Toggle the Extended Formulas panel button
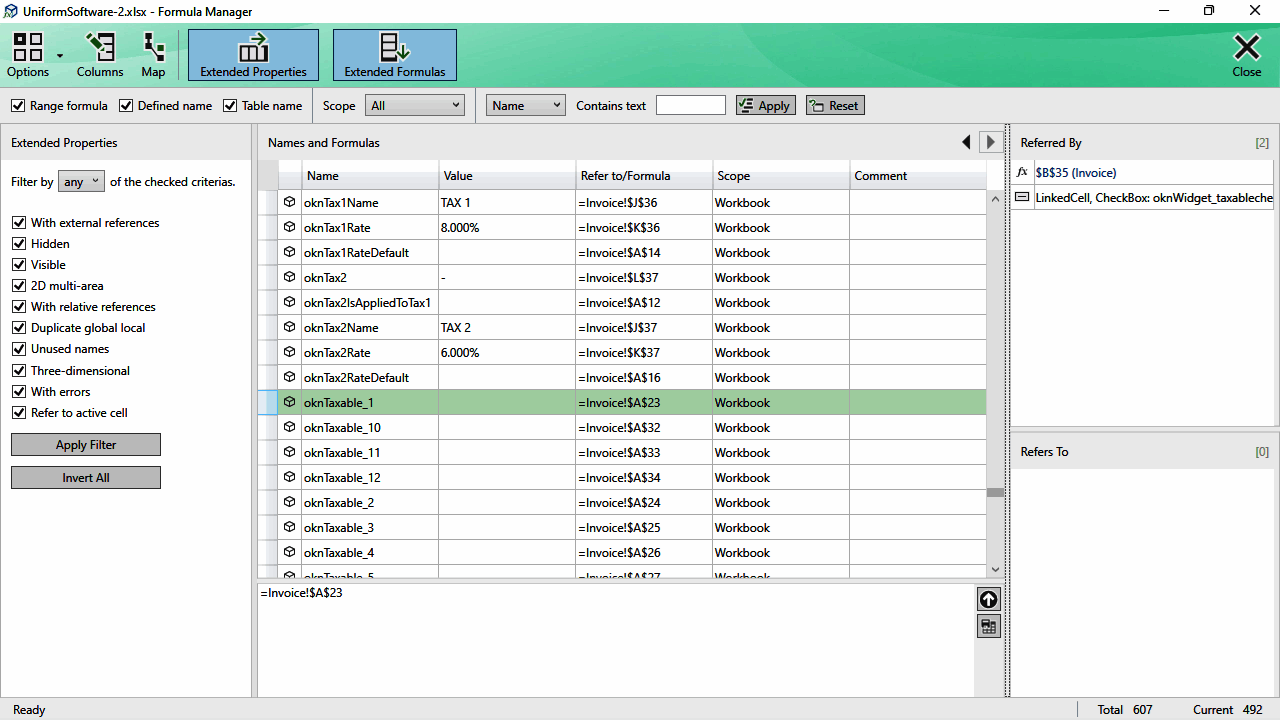 coord(395,55)
